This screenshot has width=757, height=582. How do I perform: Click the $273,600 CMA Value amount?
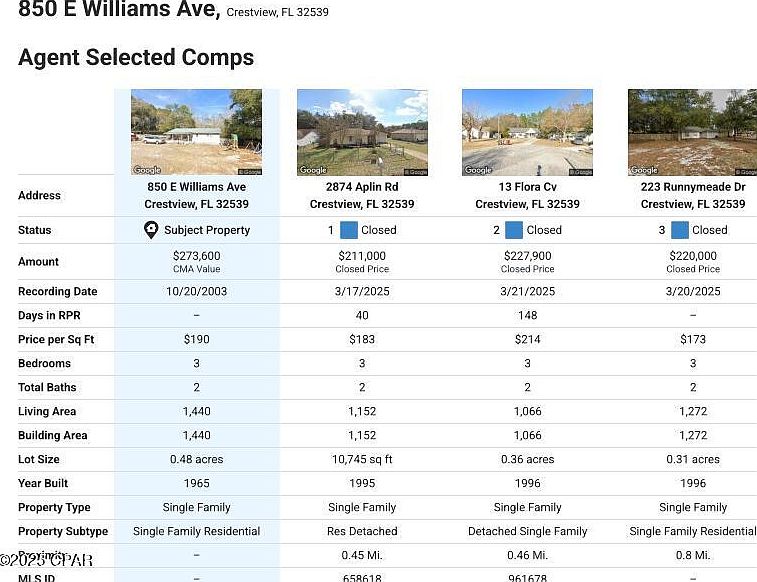196,256
